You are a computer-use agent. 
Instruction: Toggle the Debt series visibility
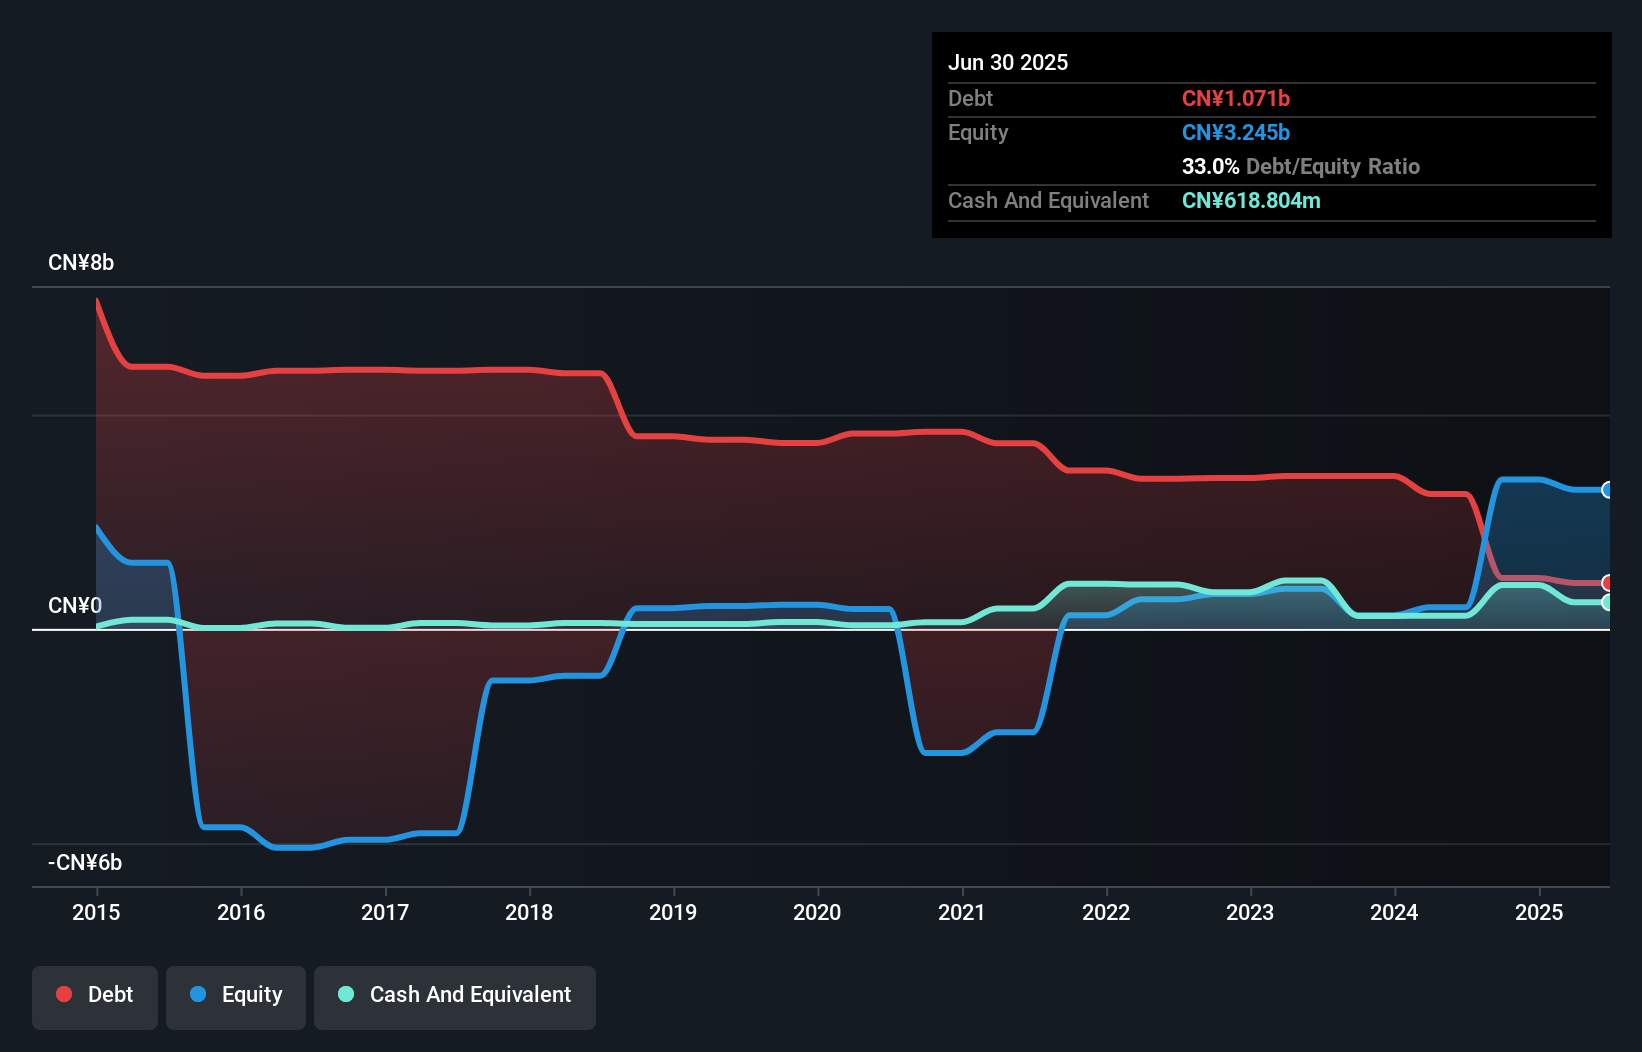pos(94,997)
